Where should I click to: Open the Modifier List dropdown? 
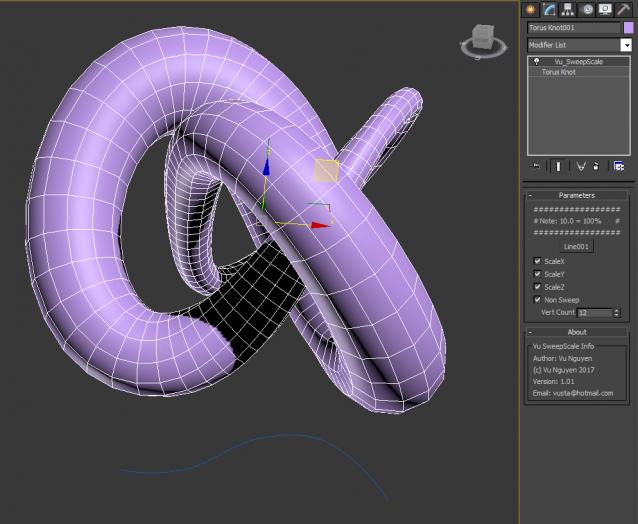click(627, 45)
